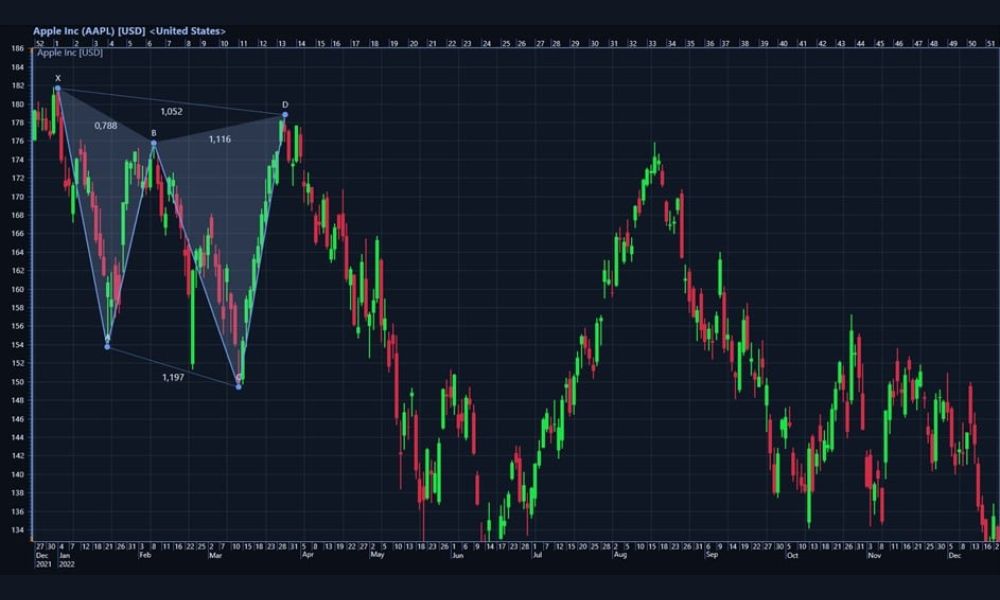Click the Aug label on the date axis
The height and width of the screenshot is (600, 1000).
tap(620, 554)
